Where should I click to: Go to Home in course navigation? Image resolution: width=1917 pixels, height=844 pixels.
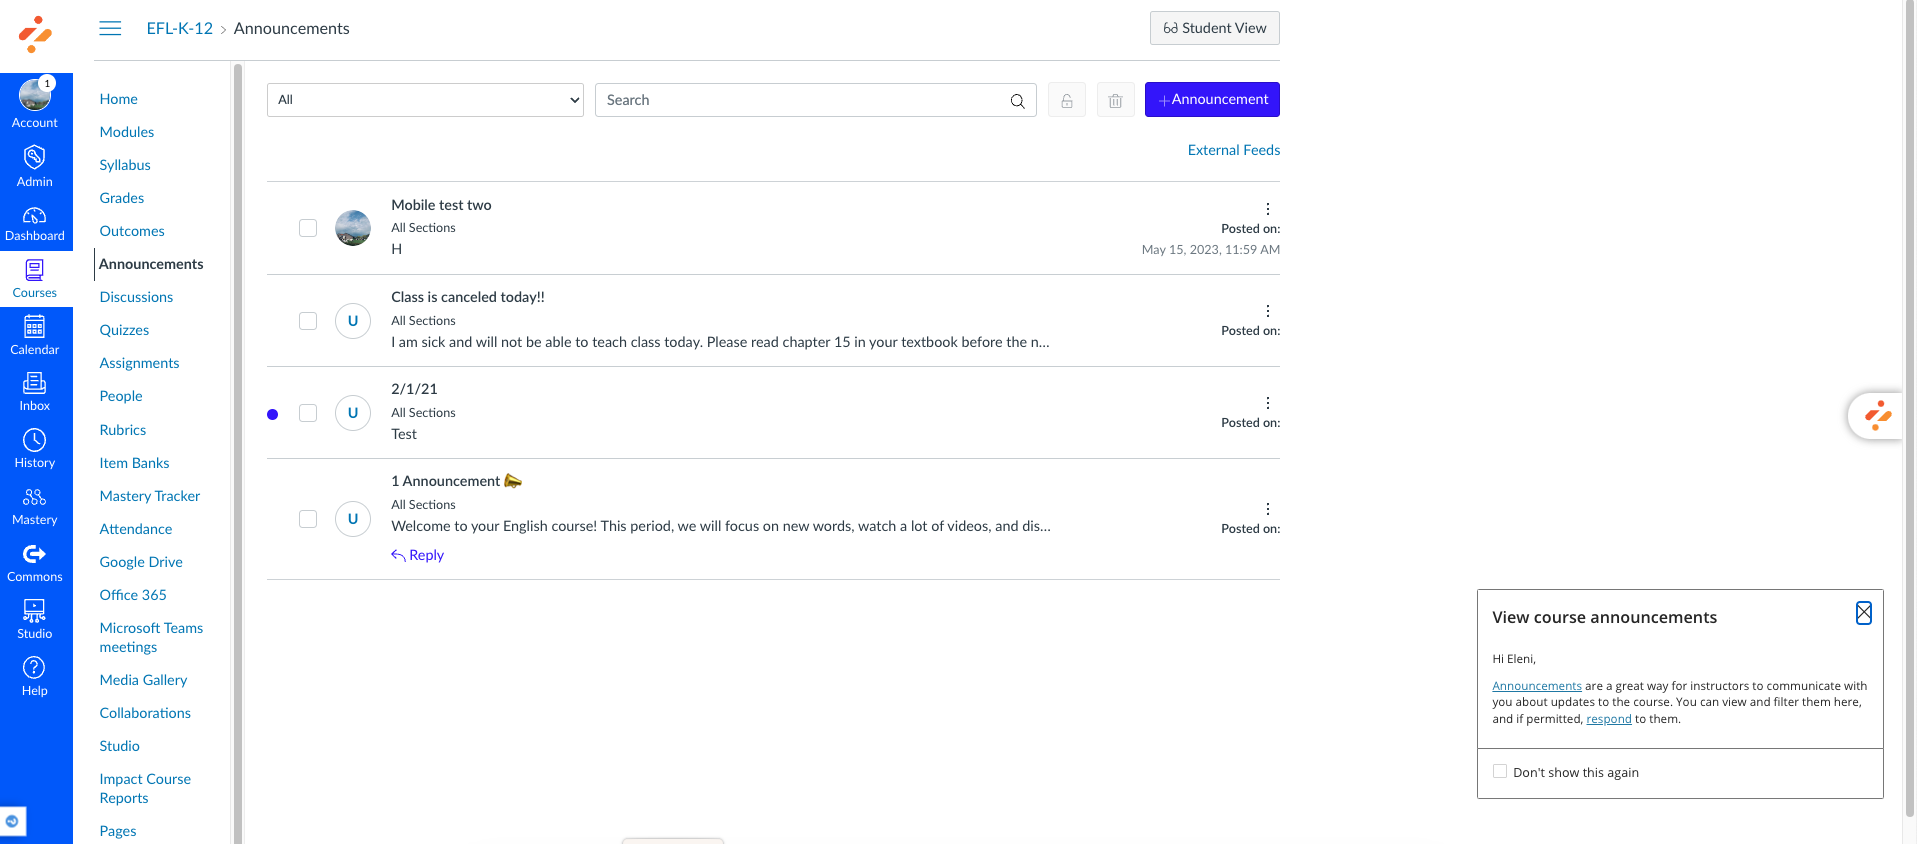(x=119, y=99)
